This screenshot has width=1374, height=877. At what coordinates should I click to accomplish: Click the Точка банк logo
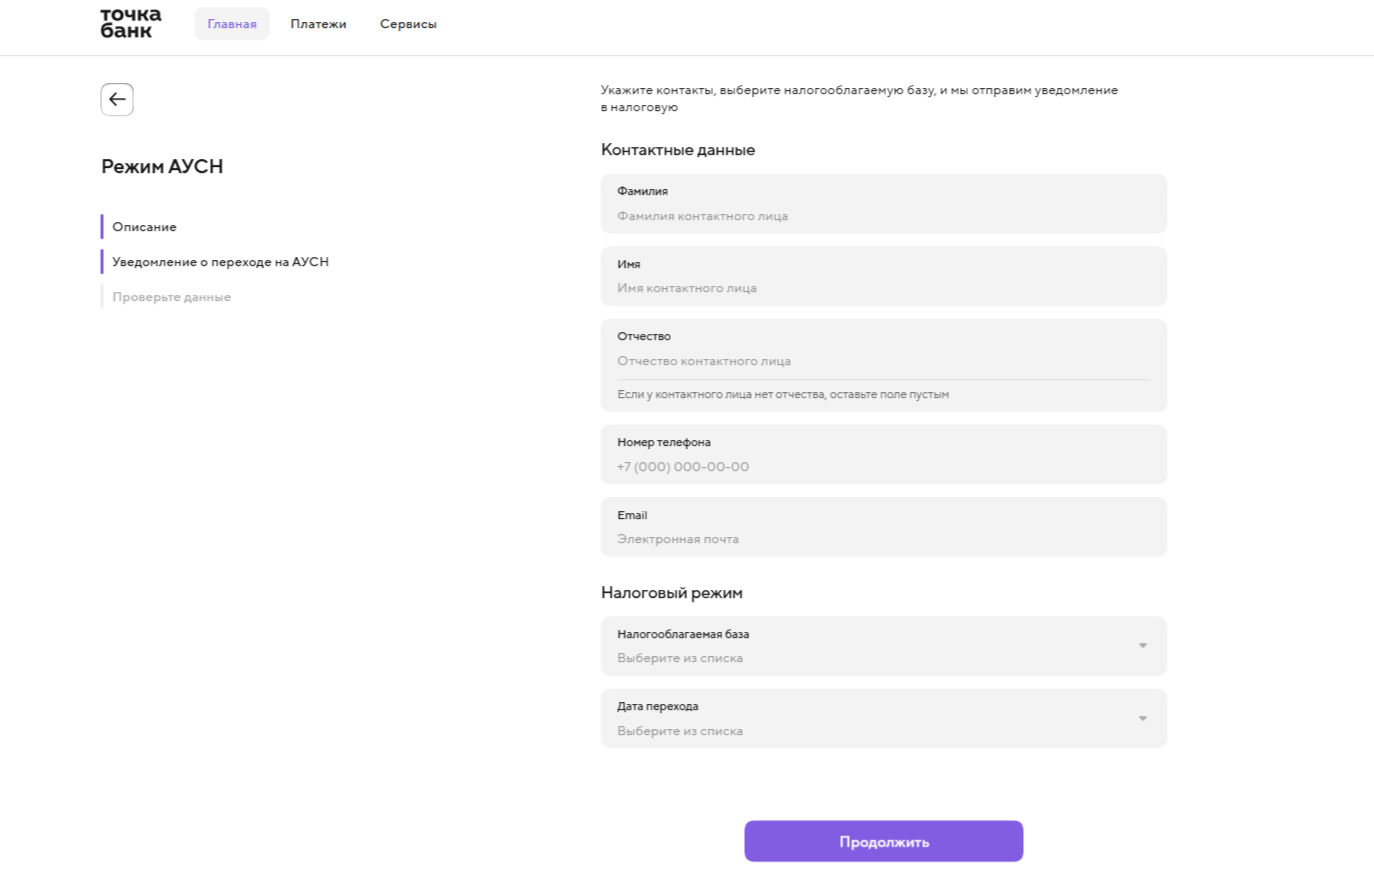130,23
